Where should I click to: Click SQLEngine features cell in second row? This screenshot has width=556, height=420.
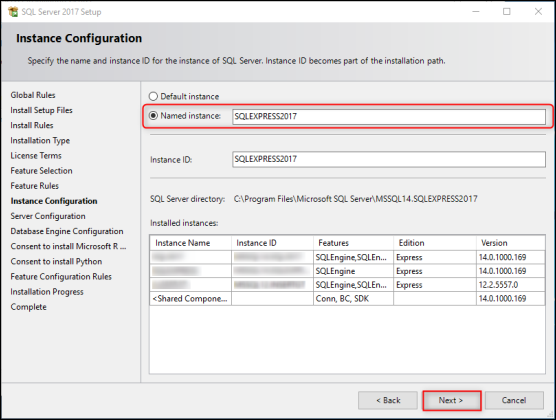354,271
